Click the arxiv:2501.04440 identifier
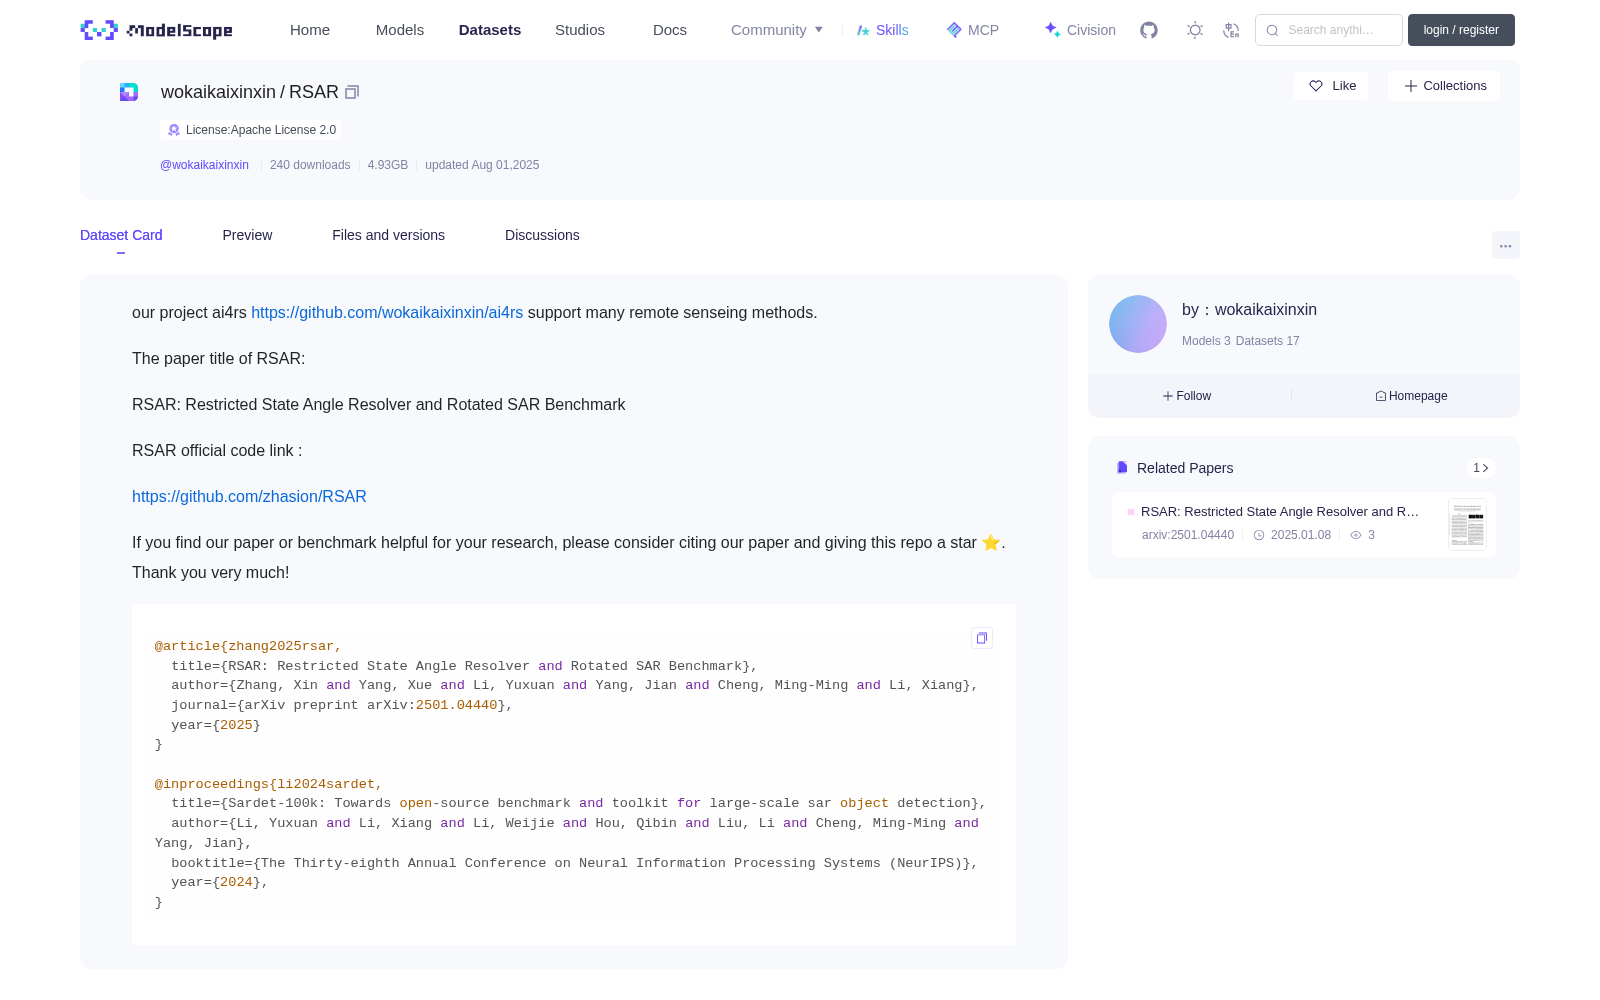The image size is (1600, 1000). 1188,535
